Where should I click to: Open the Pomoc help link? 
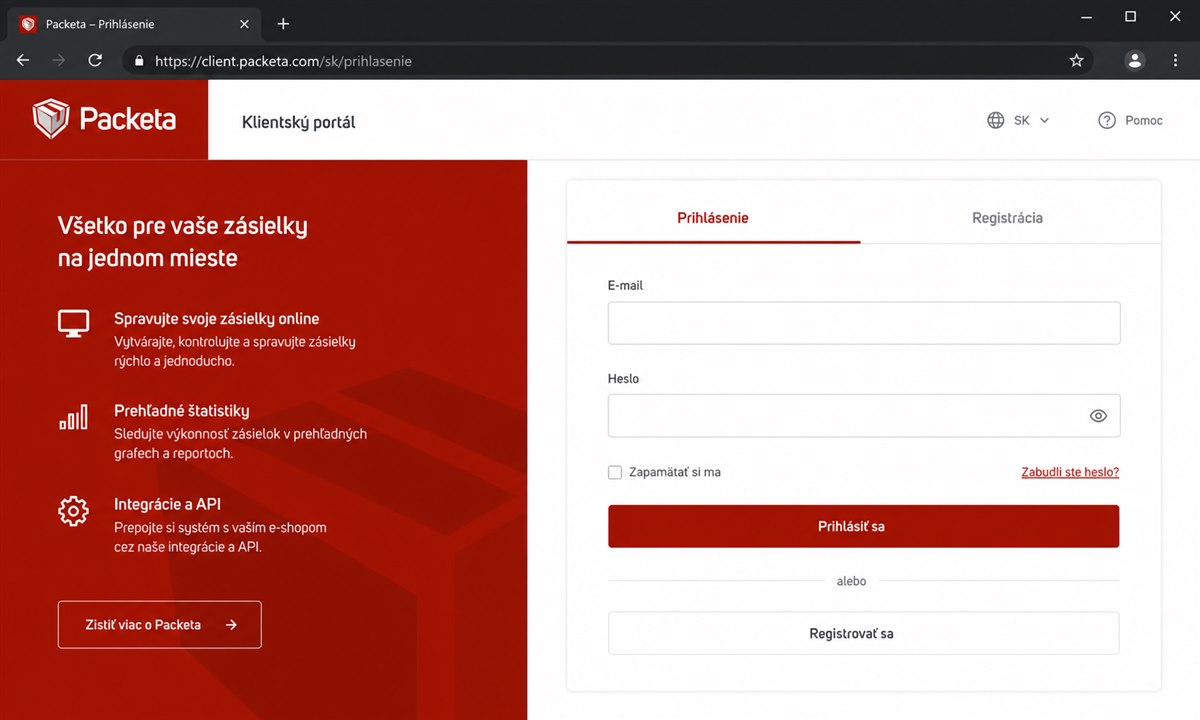click(1143, 120)
